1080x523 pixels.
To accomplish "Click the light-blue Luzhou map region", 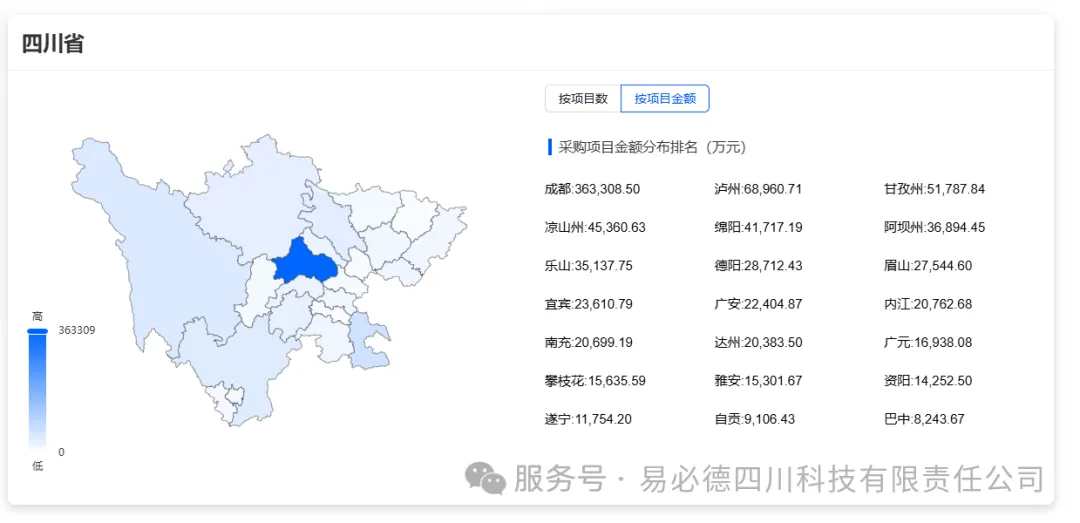I will 368,340.
